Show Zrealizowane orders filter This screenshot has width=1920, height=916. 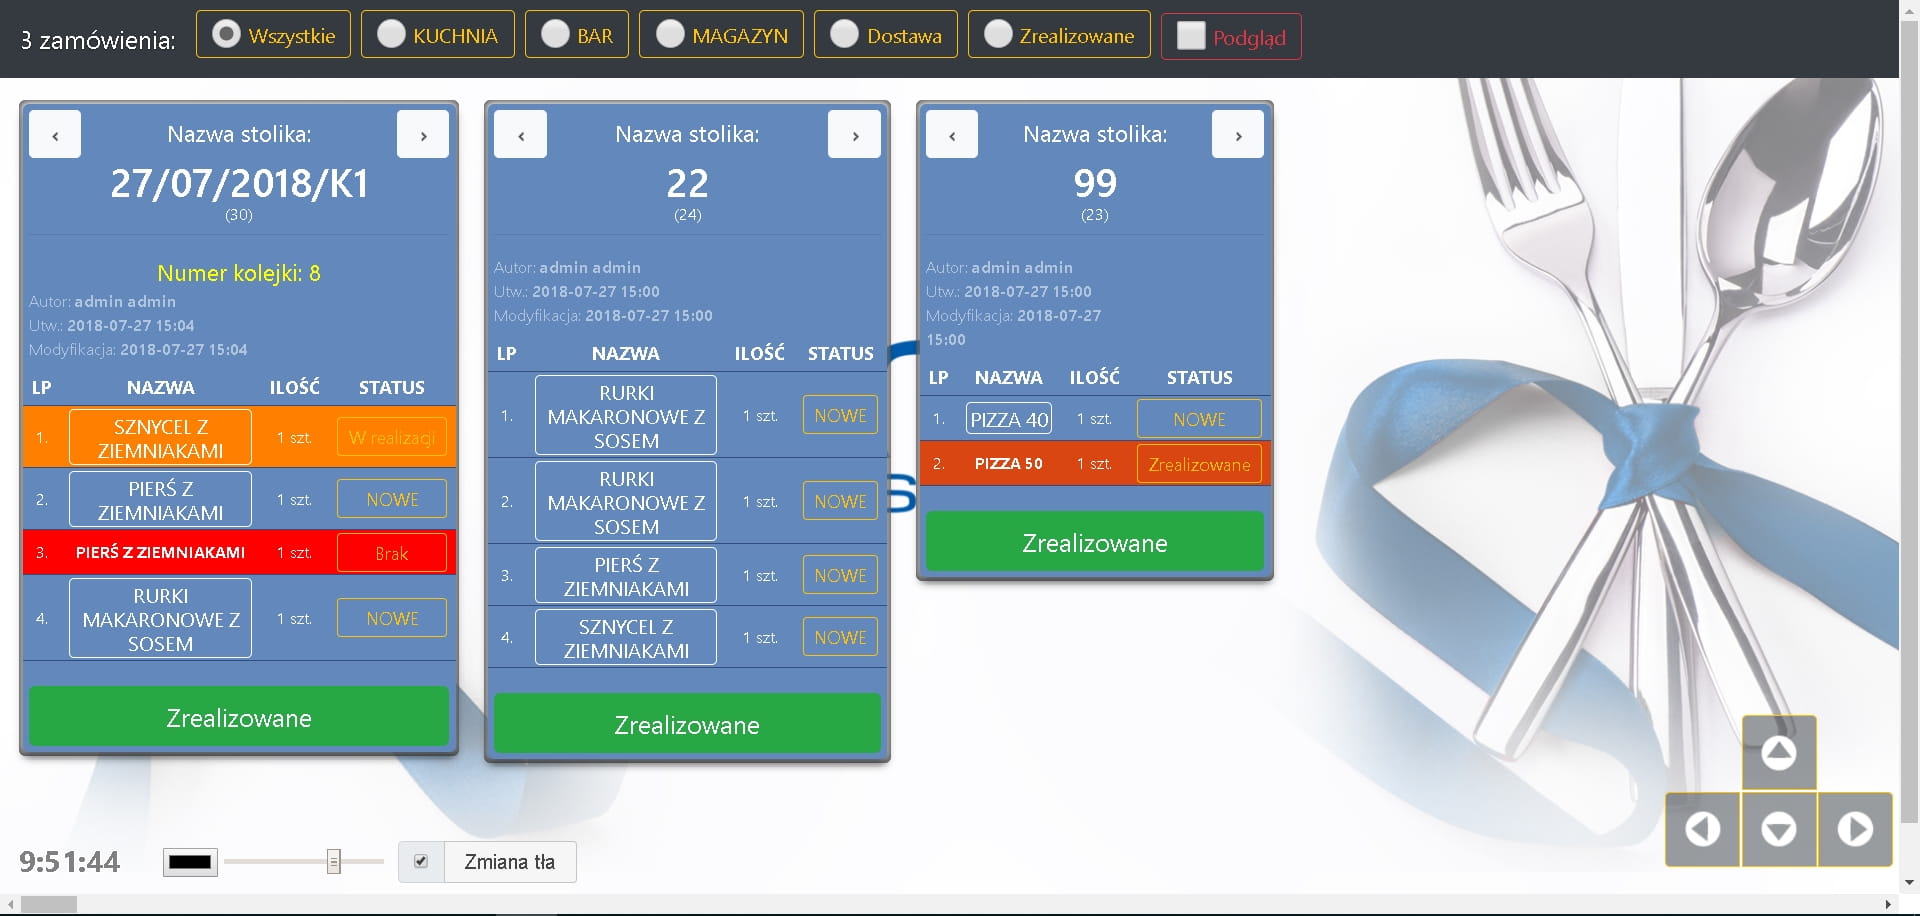(x=998, y=35)
